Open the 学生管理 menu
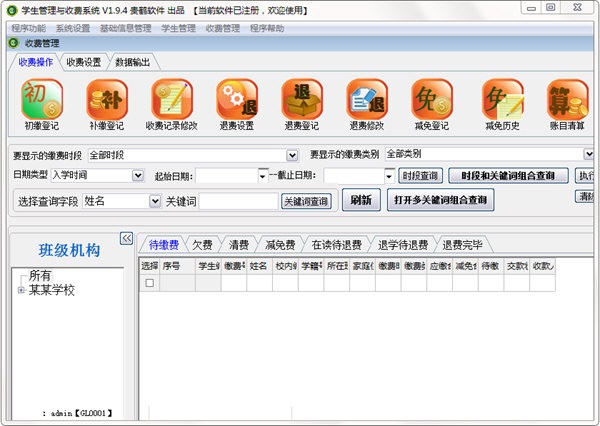The width and height of the screenshot is (600, 426). pos(178,28)
